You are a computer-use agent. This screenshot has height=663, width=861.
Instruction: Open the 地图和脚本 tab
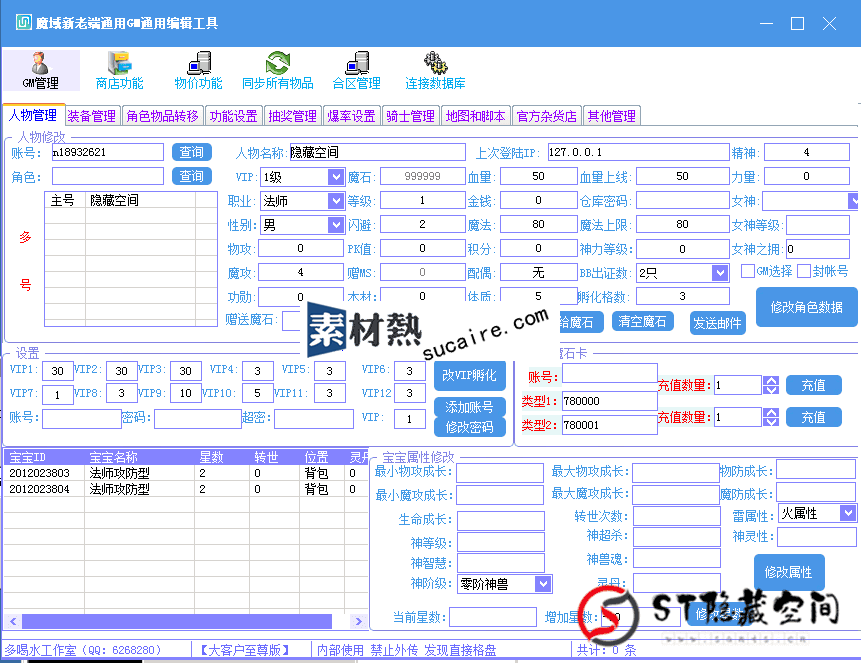point(476,116)
